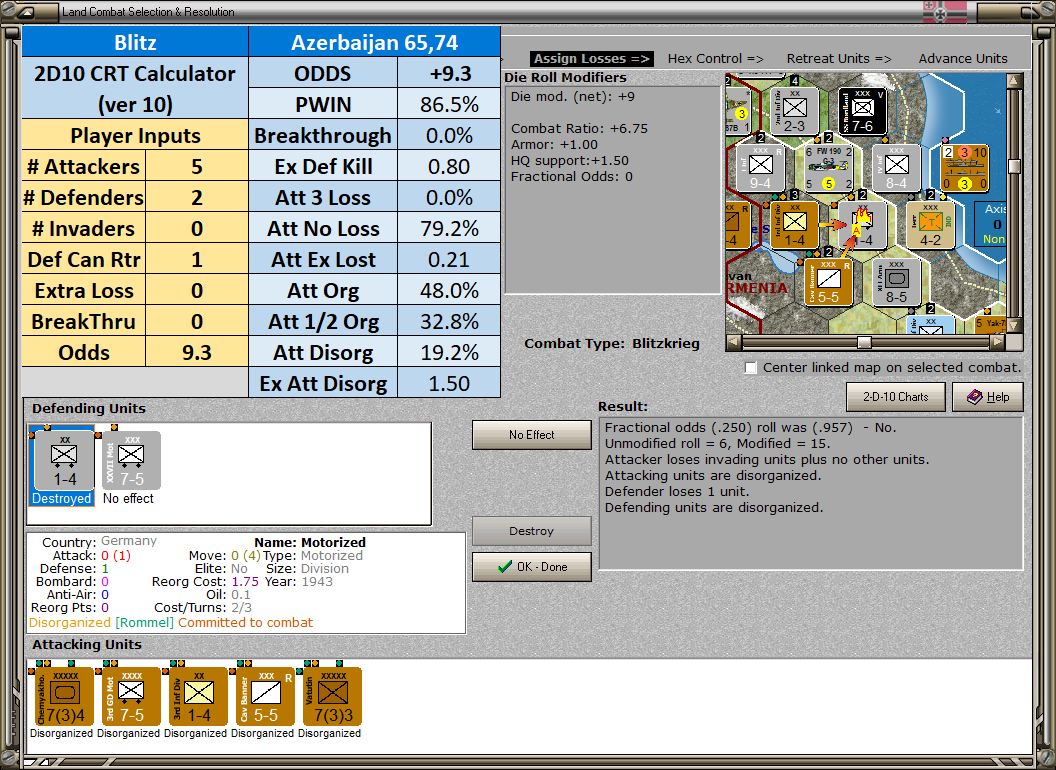Open the 2-D-10 Charts
The image size is (1056, 770).
point(896,397)
